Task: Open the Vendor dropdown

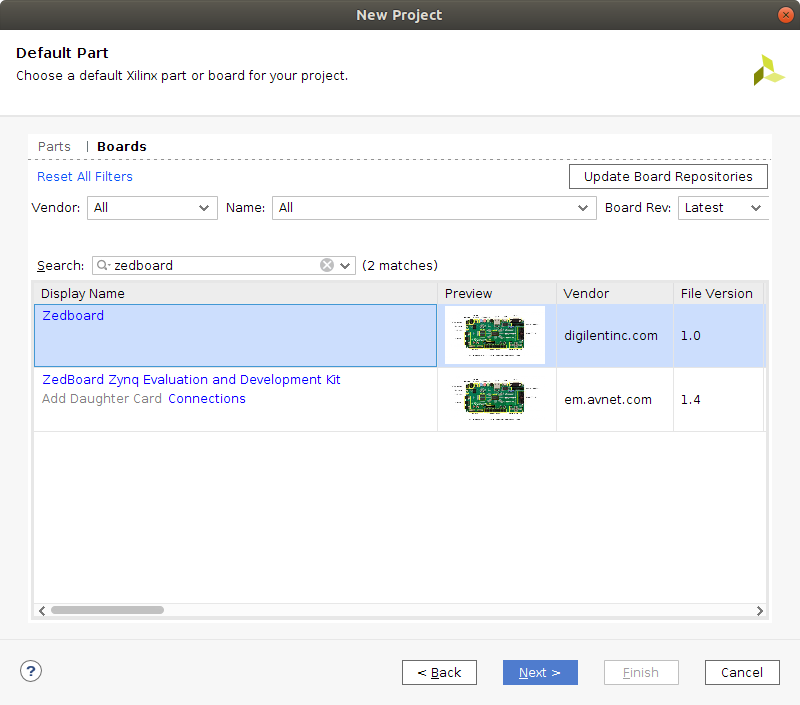Action: pos(152,208)
